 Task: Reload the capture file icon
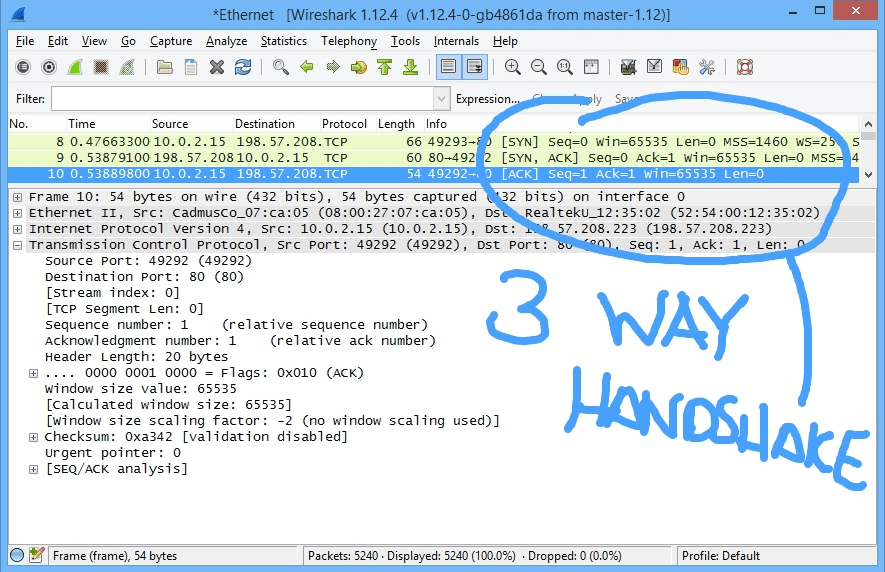click(x=243, y=67)
